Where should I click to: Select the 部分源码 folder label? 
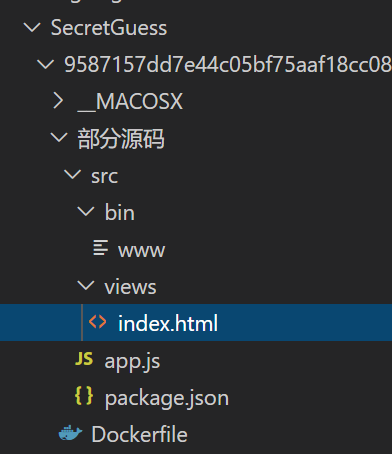click(121, 138)
